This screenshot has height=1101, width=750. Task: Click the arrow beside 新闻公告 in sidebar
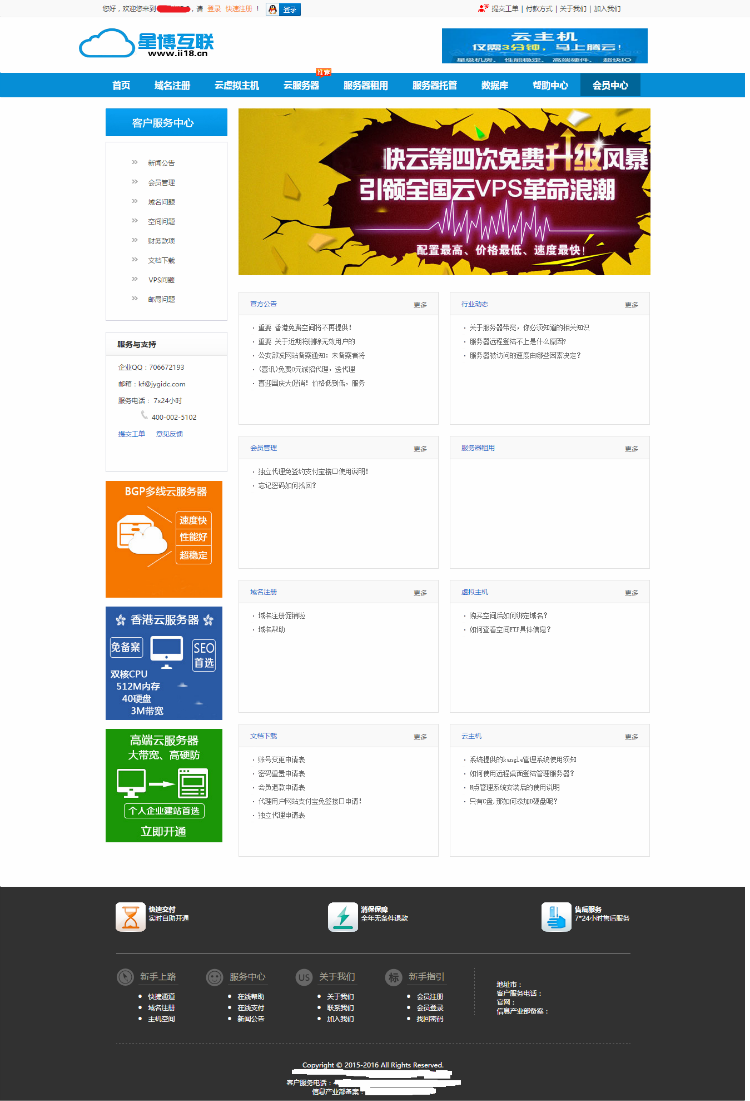(x=134, y=162)
